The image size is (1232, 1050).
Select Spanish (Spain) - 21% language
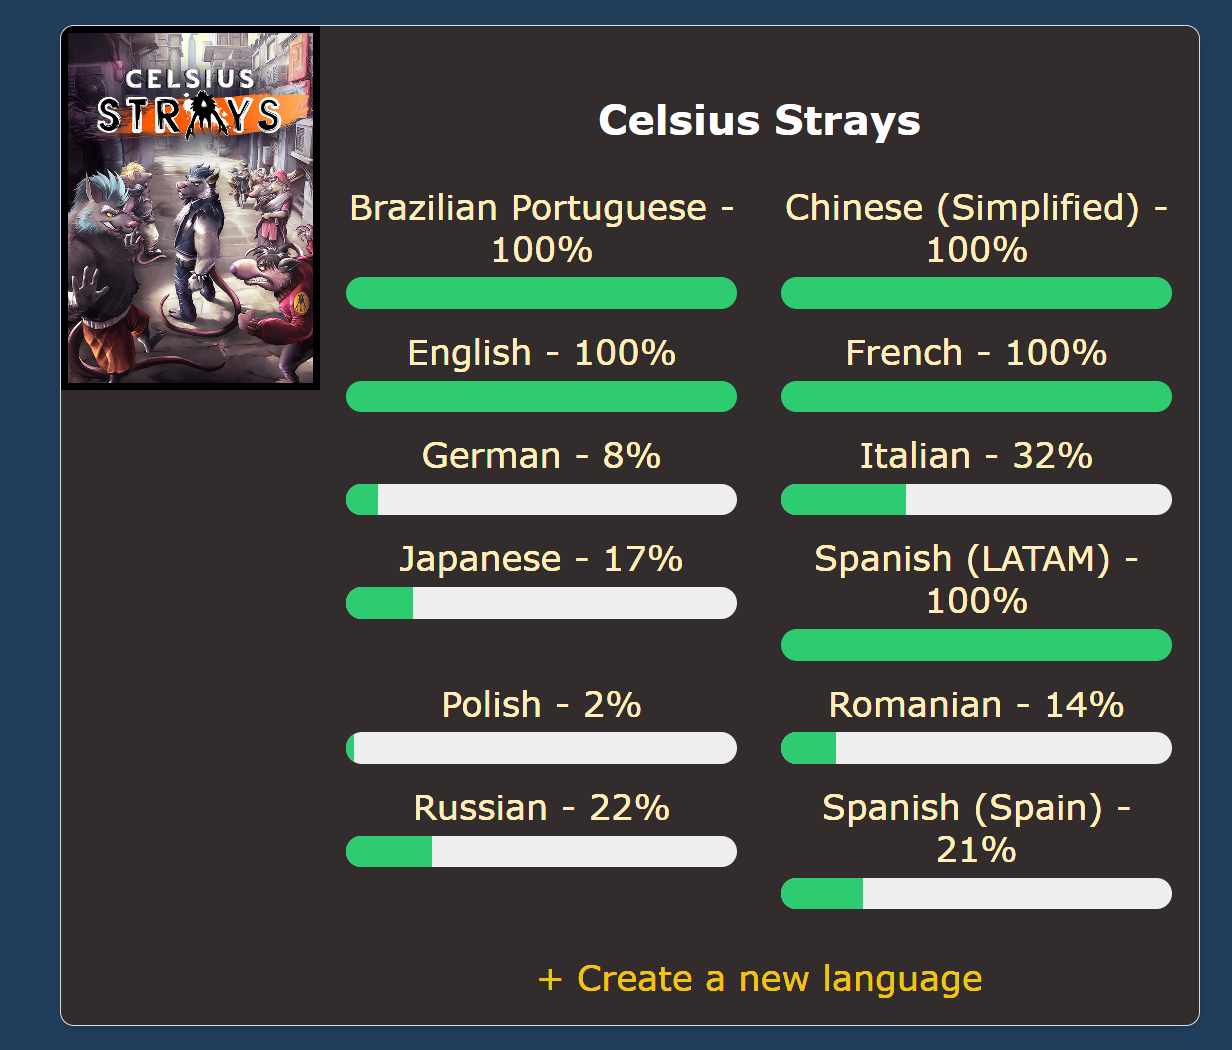pos(977,828)
